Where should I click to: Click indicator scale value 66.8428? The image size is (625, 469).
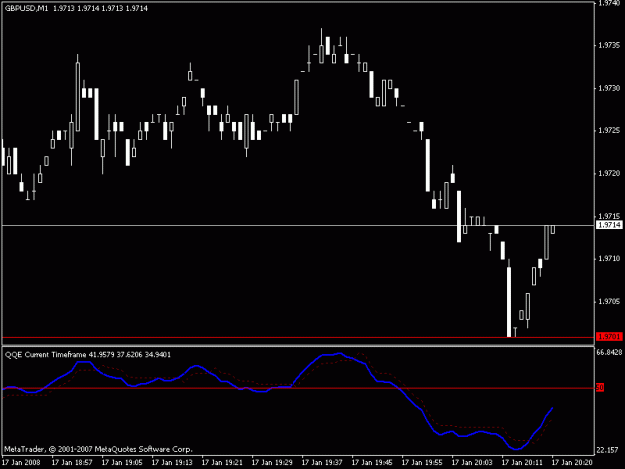tap(609, 352)
